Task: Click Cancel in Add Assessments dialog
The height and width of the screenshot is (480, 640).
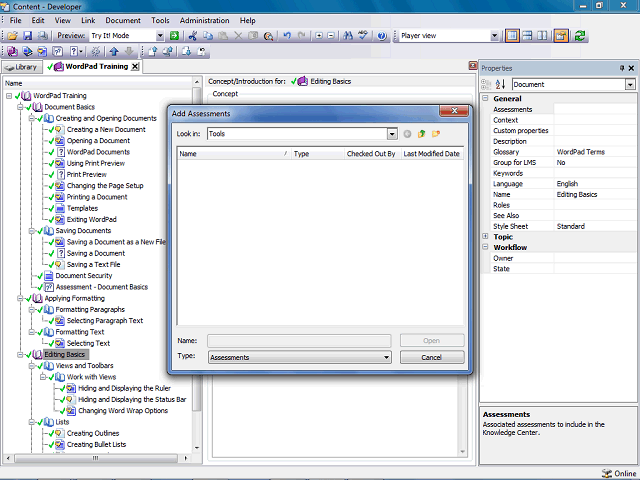Action: click(432, 357)
